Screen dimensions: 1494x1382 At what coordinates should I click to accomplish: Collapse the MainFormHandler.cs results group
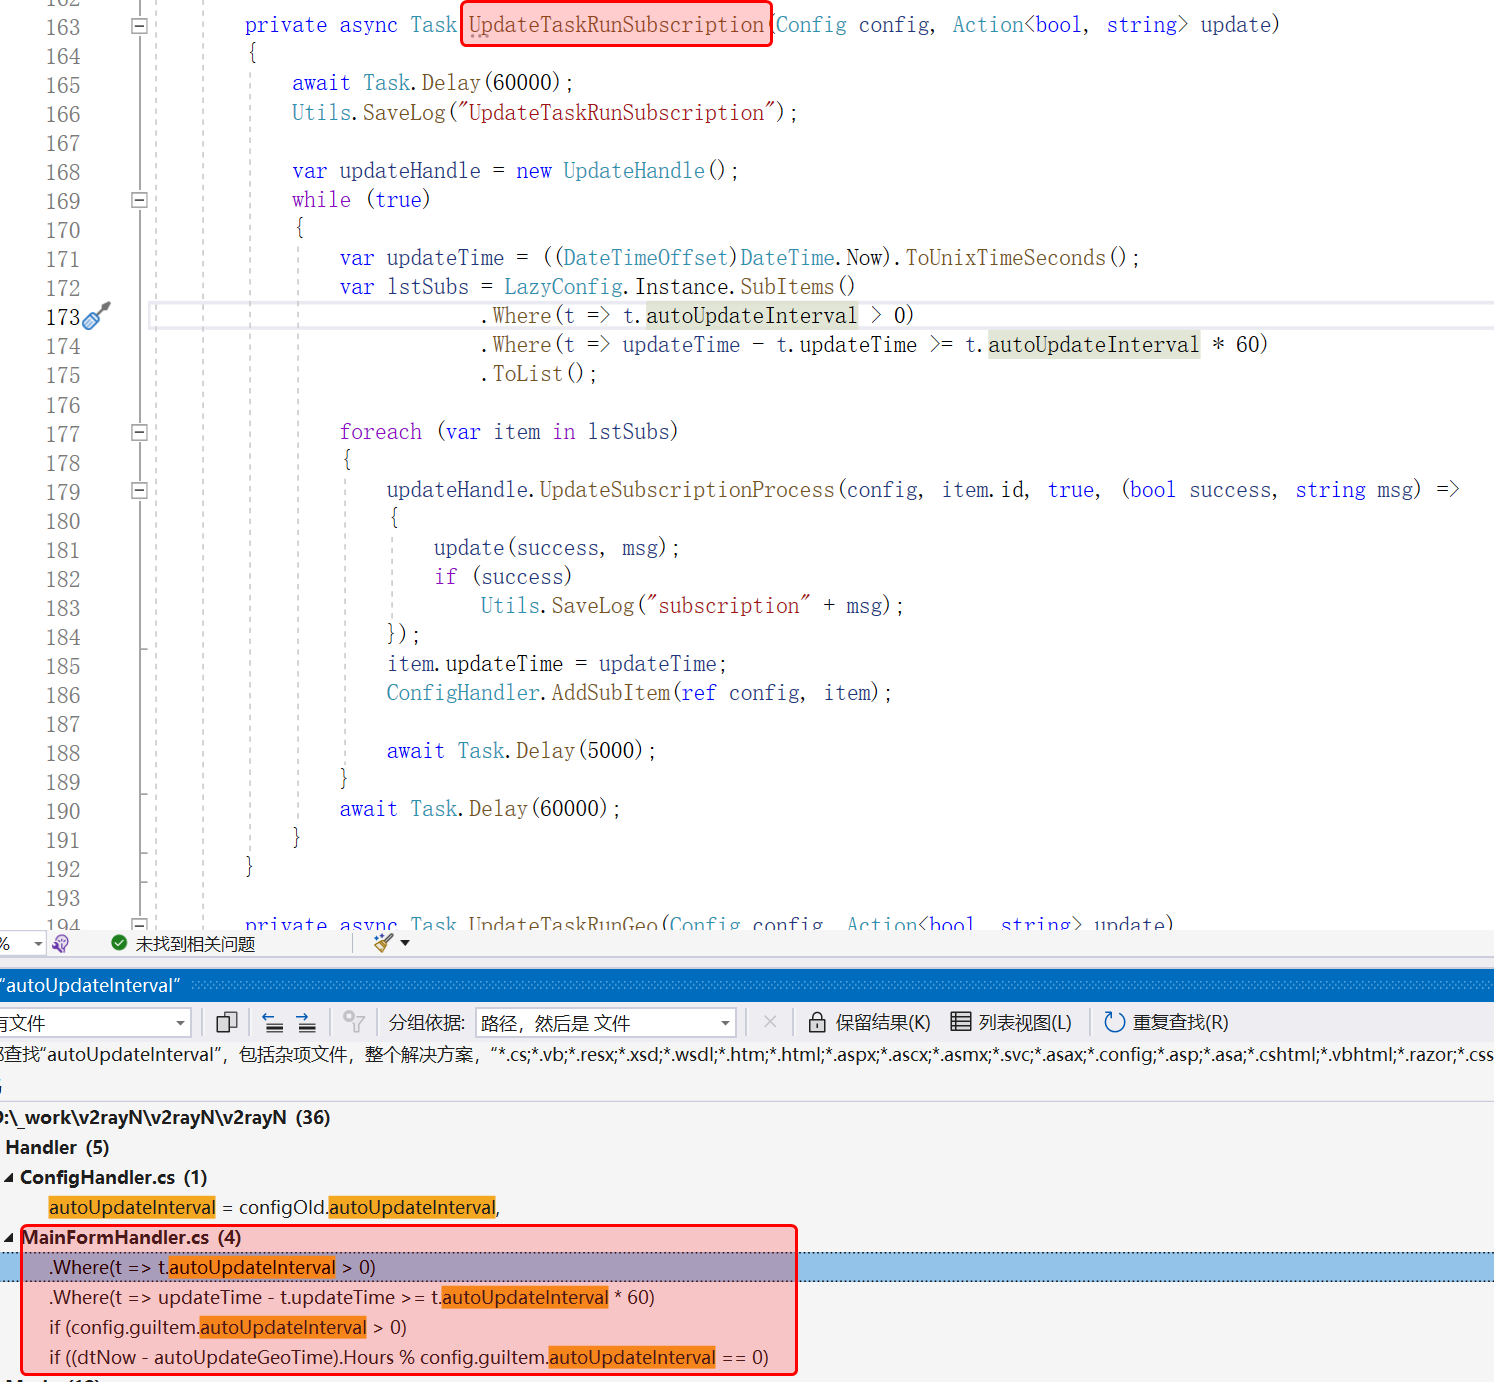(x=9, y=1238)
